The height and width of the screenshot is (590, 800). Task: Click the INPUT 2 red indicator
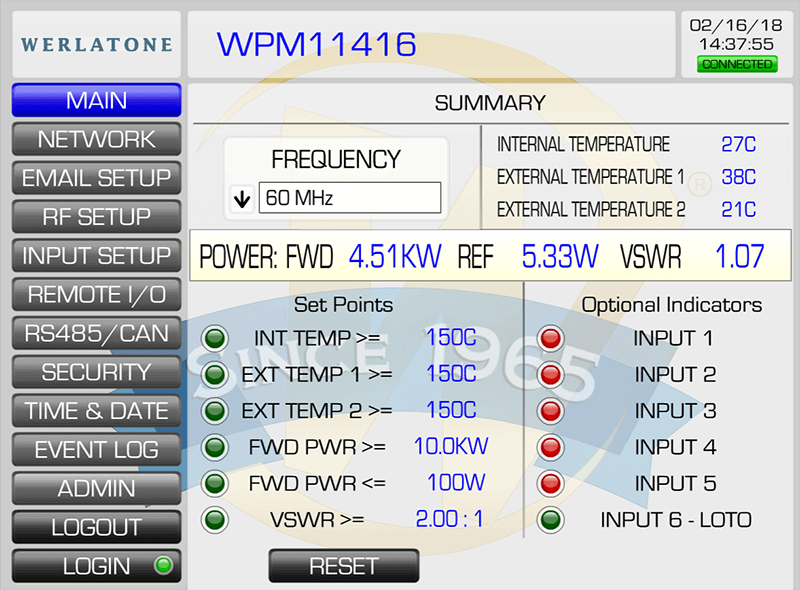tap(551, 374)
